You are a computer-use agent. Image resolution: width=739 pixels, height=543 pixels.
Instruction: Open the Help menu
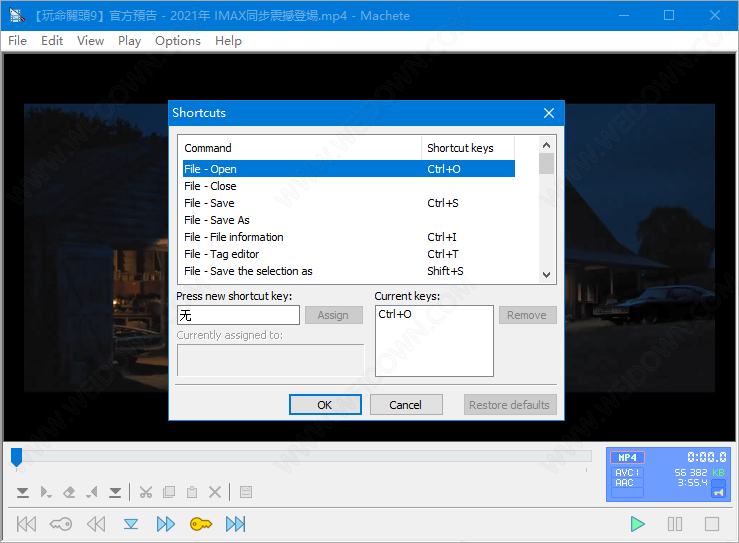click(228, 41)
